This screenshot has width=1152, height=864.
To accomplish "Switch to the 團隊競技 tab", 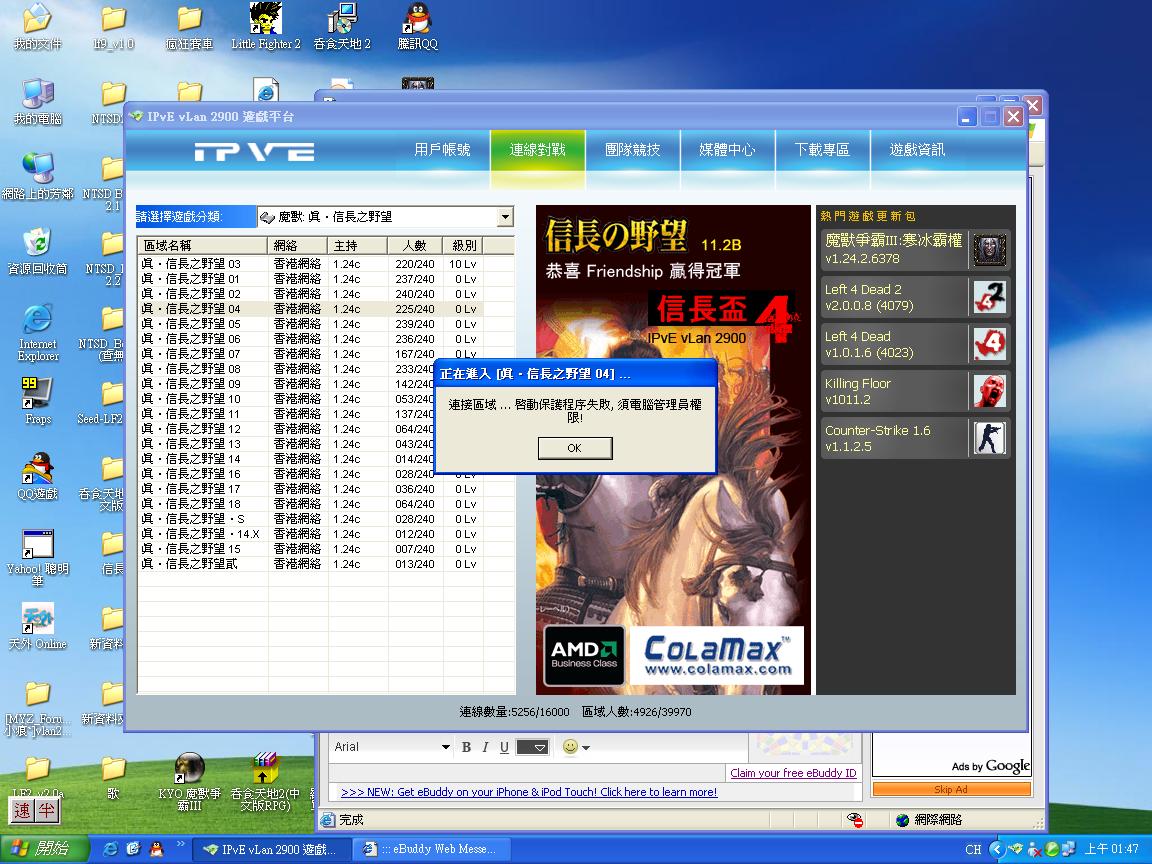I will (632, 150).
